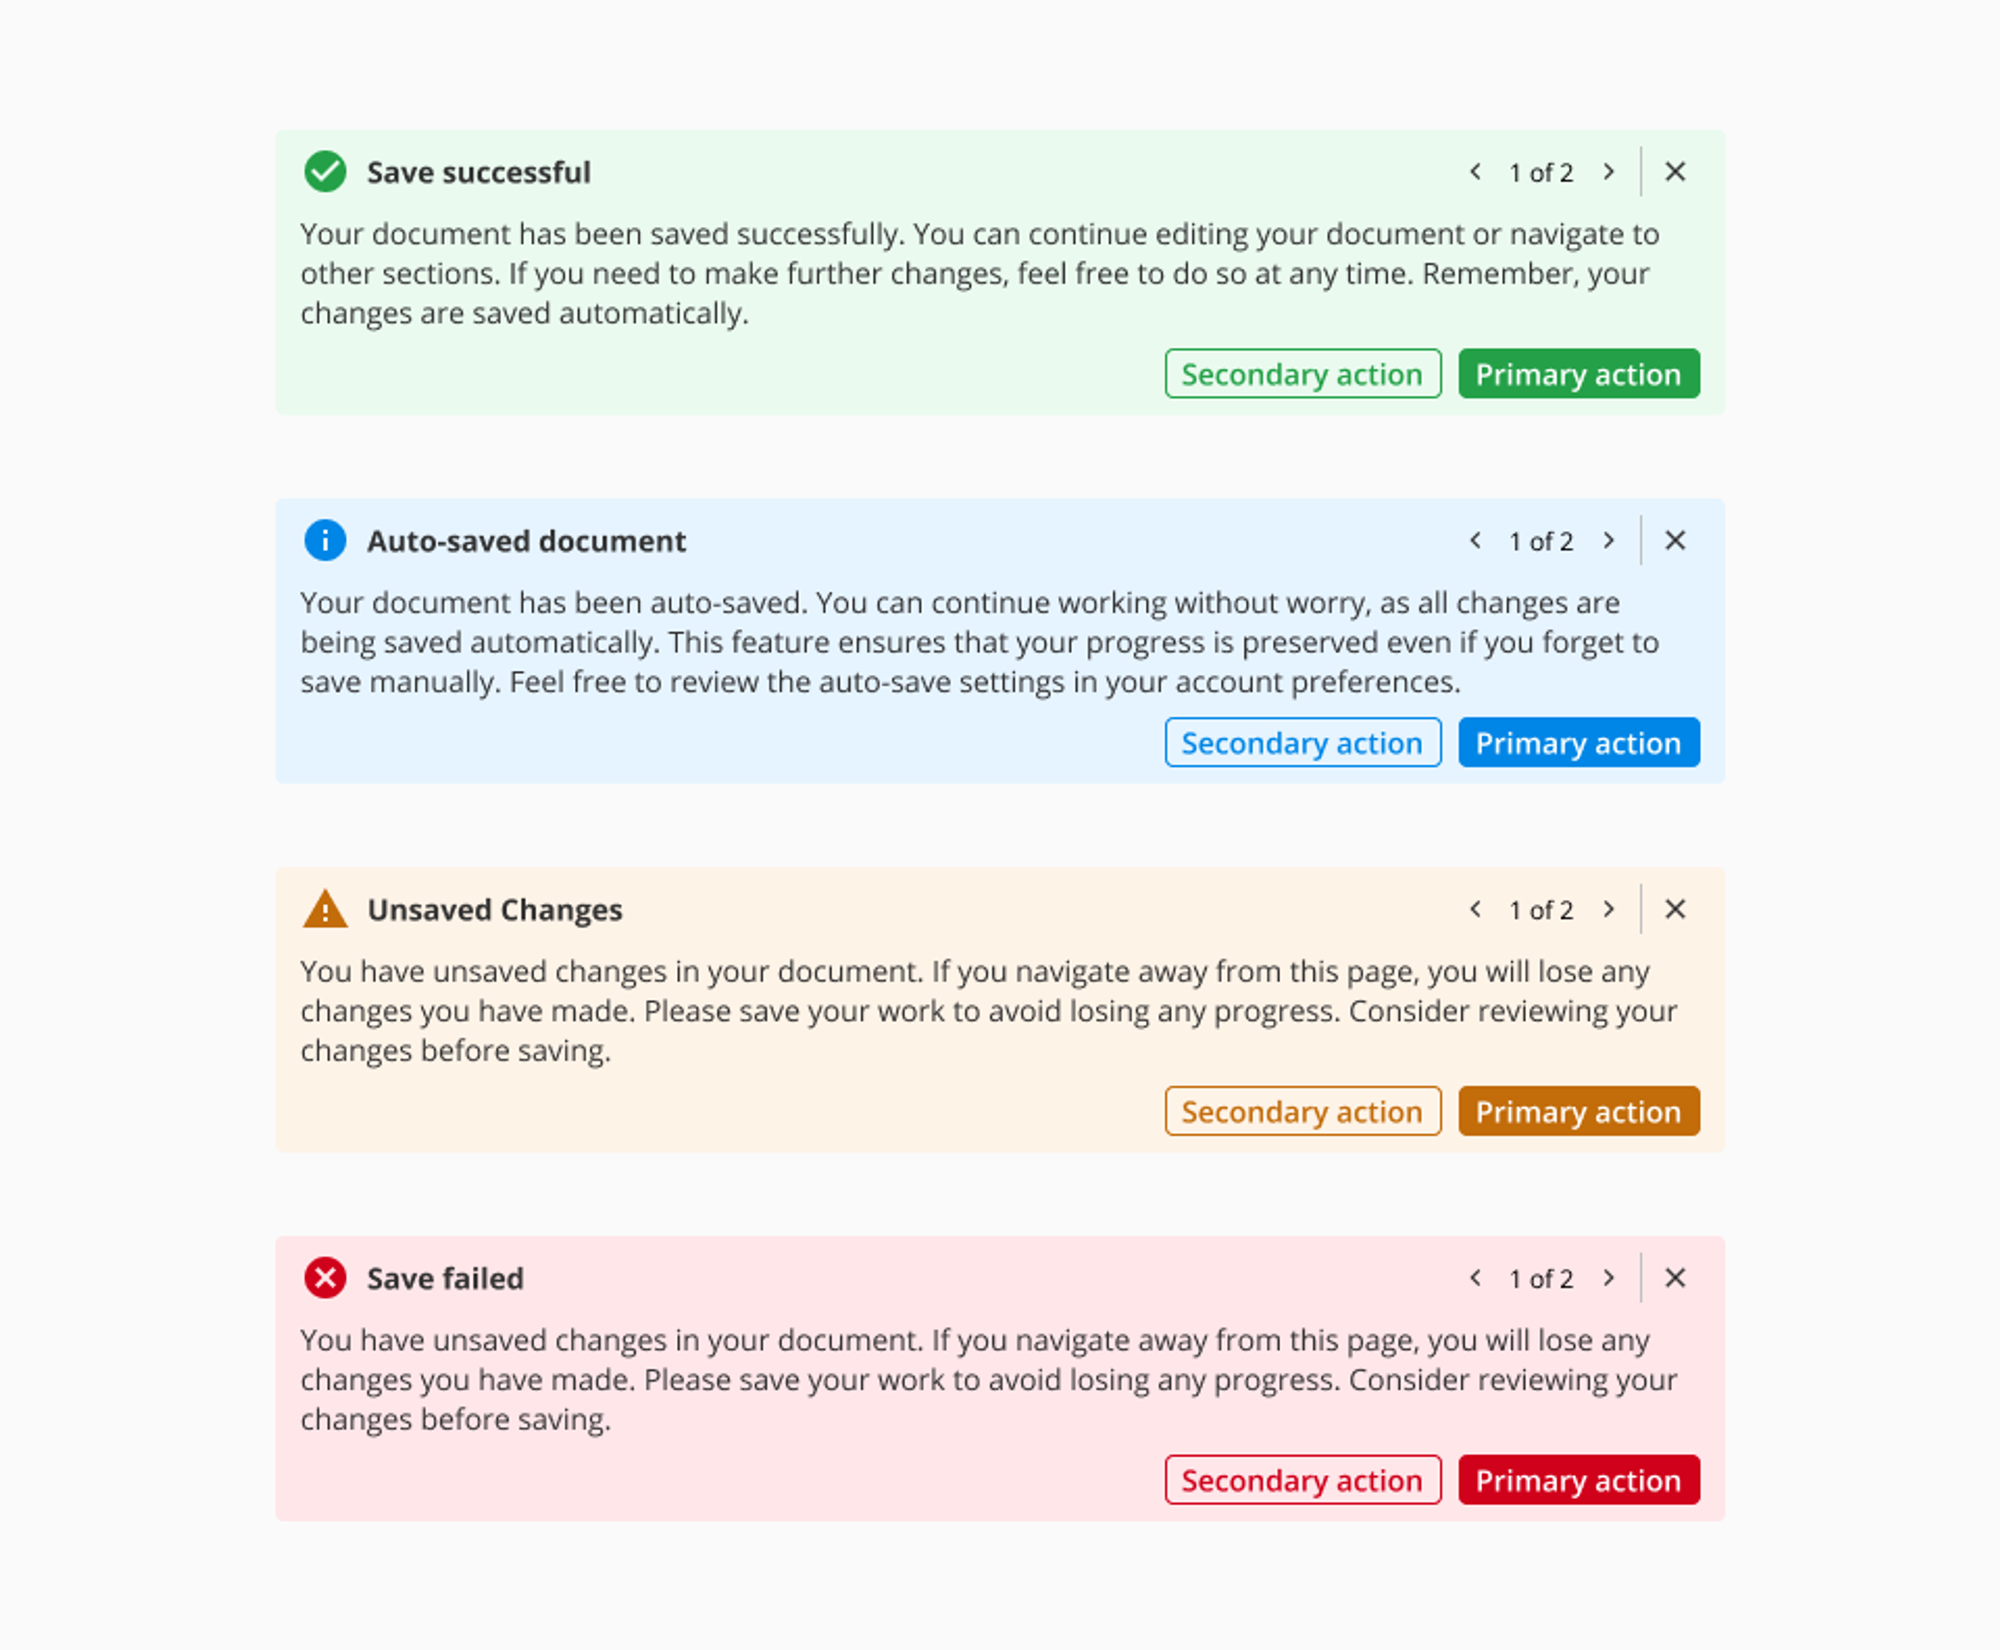Go to next message in Save successful alert
Screen dimensions: 2000x1650
tap(1608, 172)
